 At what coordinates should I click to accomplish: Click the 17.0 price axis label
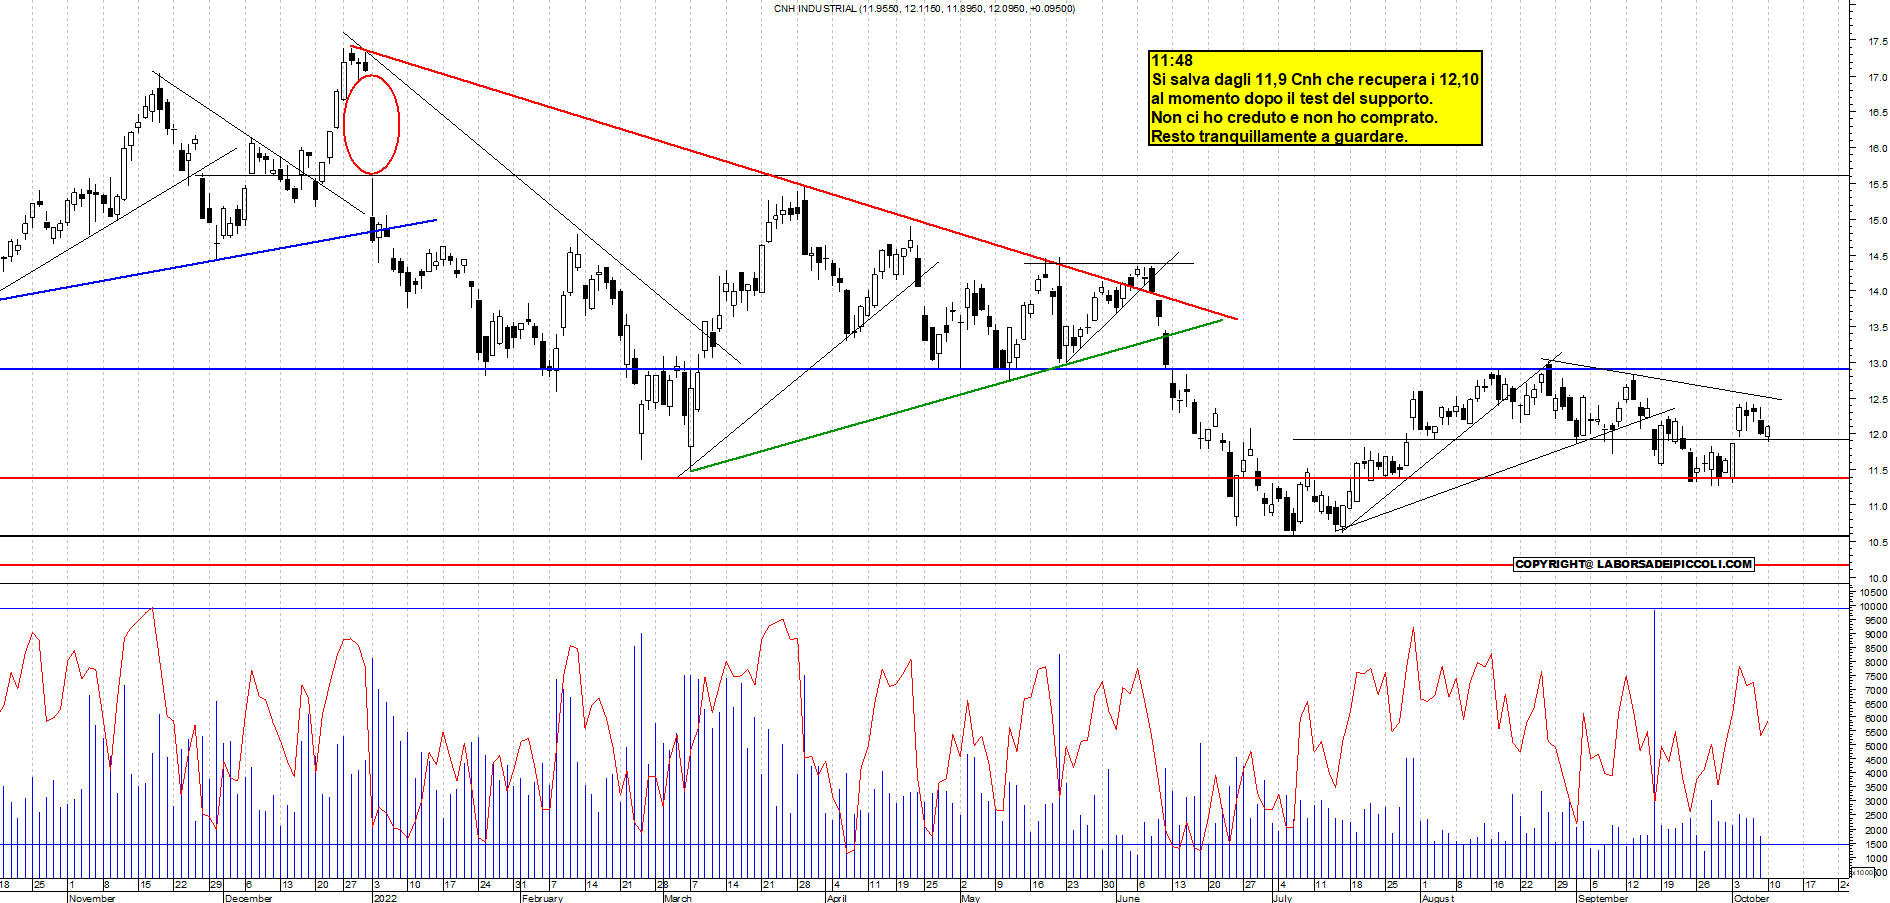[x=1877, y=77]
